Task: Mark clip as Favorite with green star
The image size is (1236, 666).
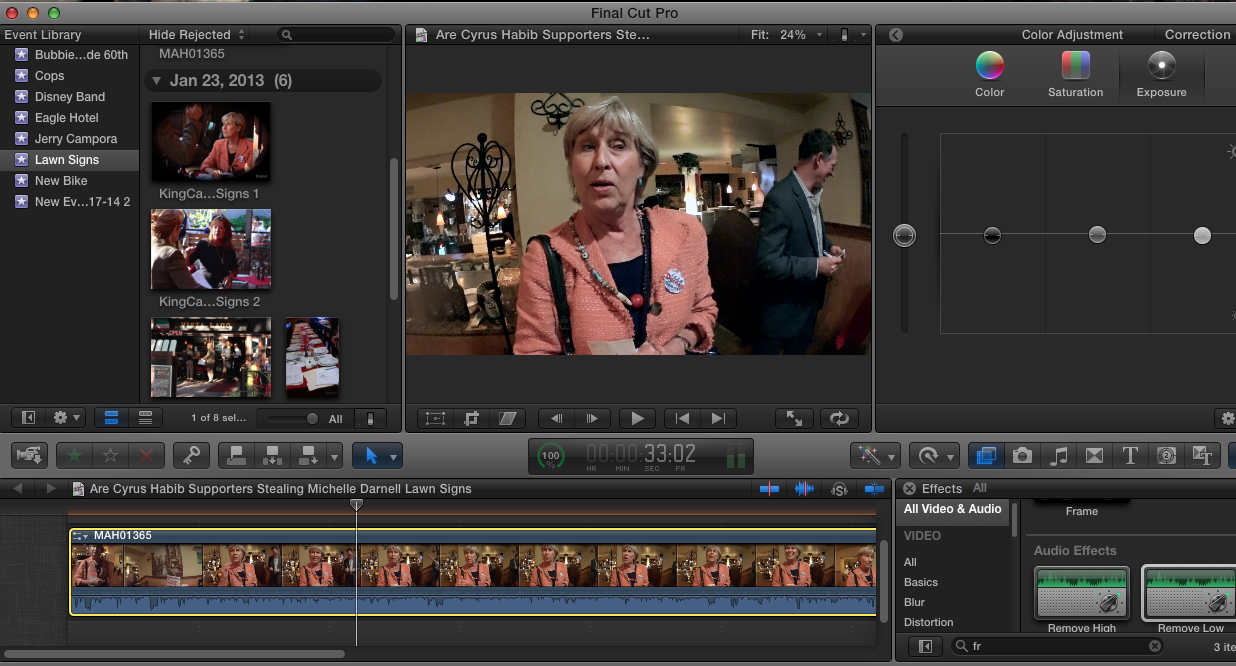Action: tap(74, 456)
